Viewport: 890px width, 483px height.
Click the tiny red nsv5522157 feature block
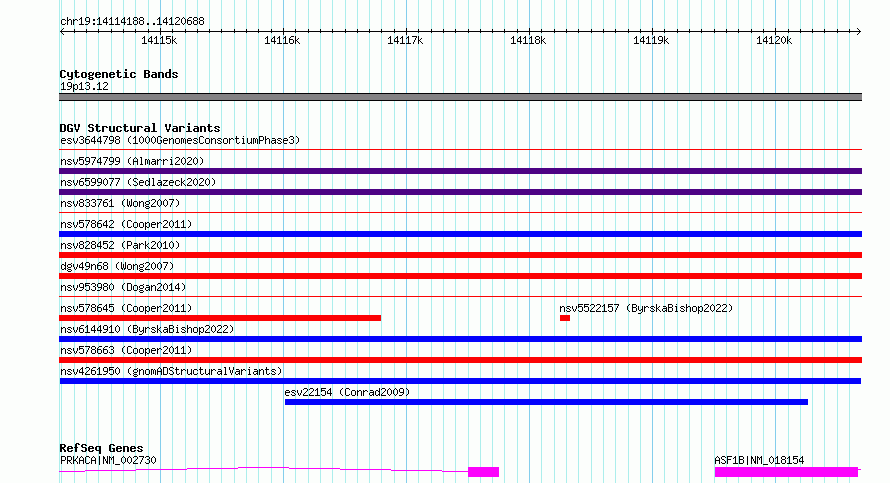[565, 318]
